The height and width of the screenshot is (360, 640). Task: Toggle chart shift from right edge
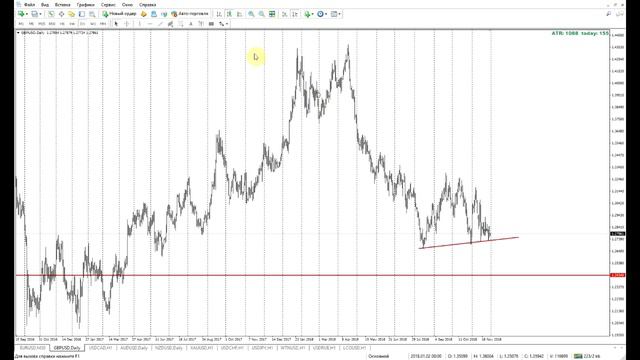pyautogui.click(x=295, y=14)
